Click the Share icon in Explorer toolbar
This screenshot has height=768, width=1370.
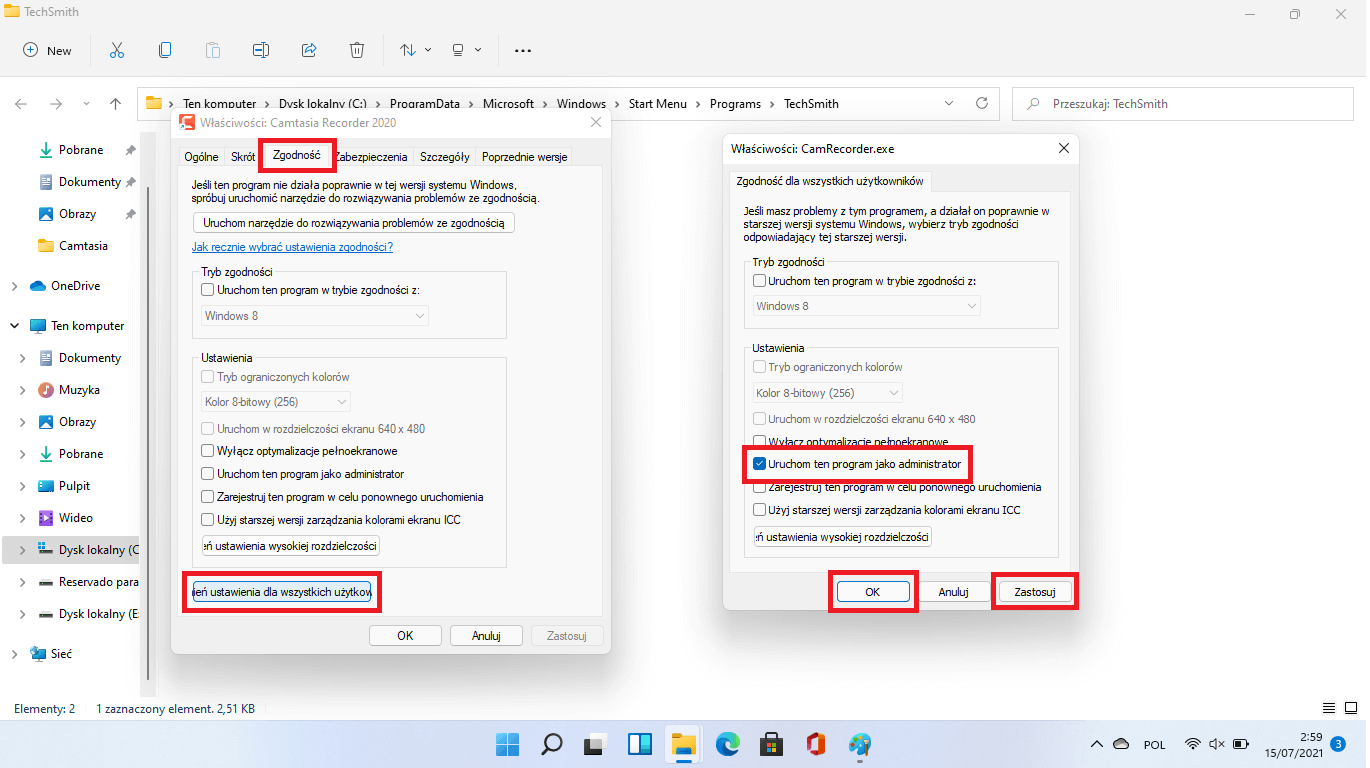309,50
